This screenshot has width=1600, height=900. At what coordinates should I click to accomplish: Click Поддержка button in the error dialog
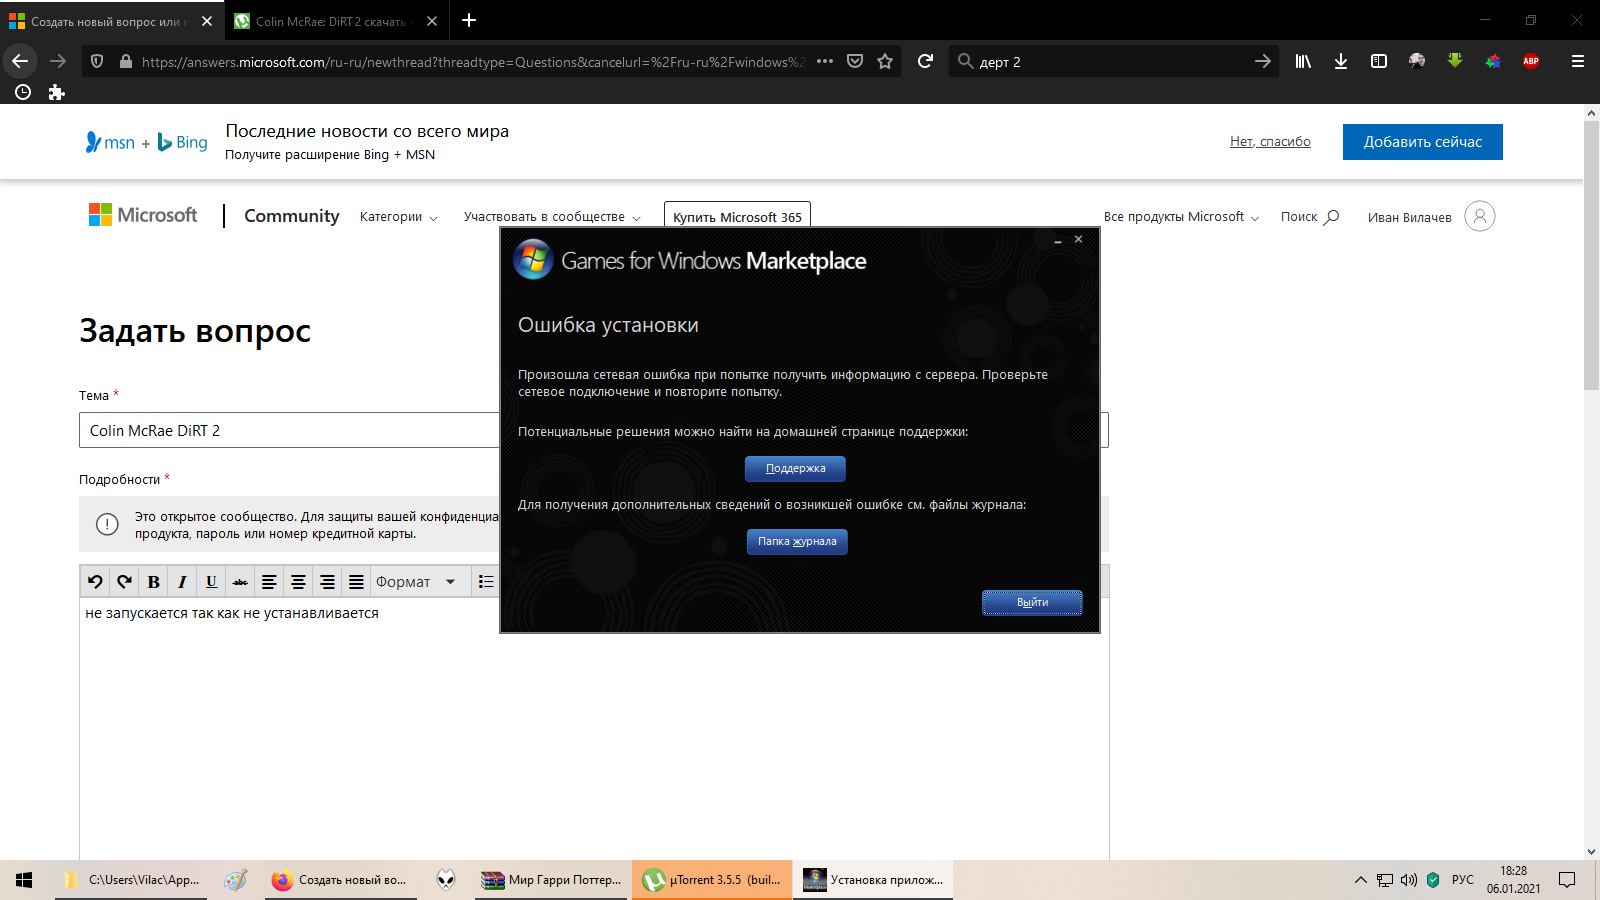(x=795, y=469)
